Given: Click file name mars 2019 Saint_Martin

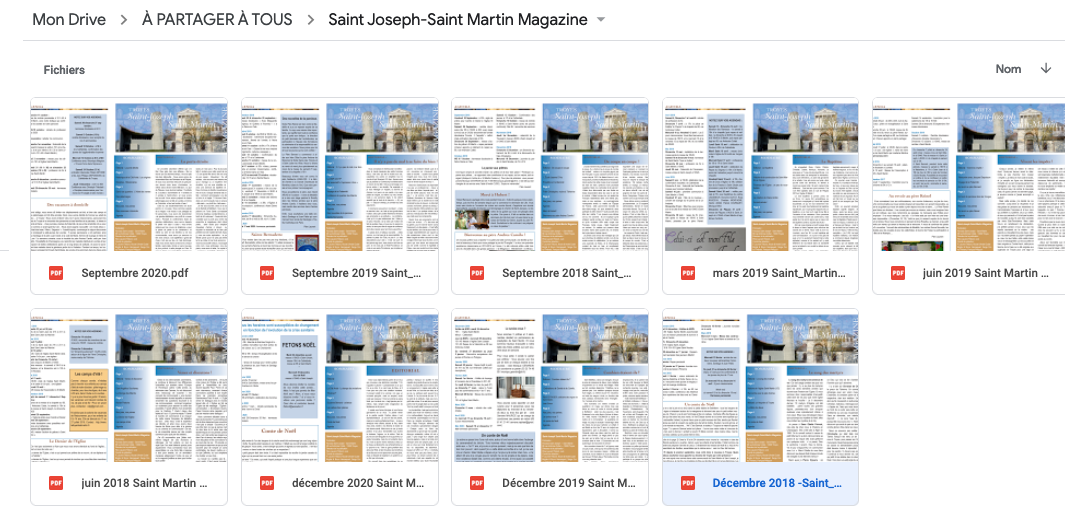Looking at the screenshot, I should pyautogui.click(x=778, y=273).
